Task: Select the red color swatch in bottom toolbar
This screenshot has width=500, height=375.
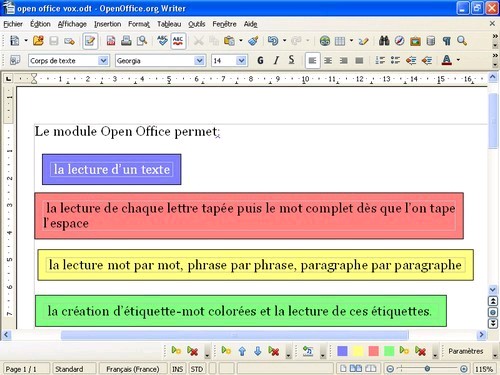Action: [373, 351]
